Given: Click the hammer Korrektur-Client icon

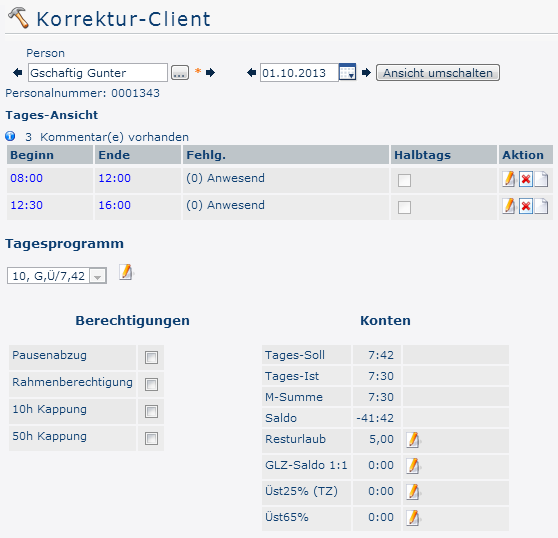Looking at the screenshot, I should pos(18,18).
